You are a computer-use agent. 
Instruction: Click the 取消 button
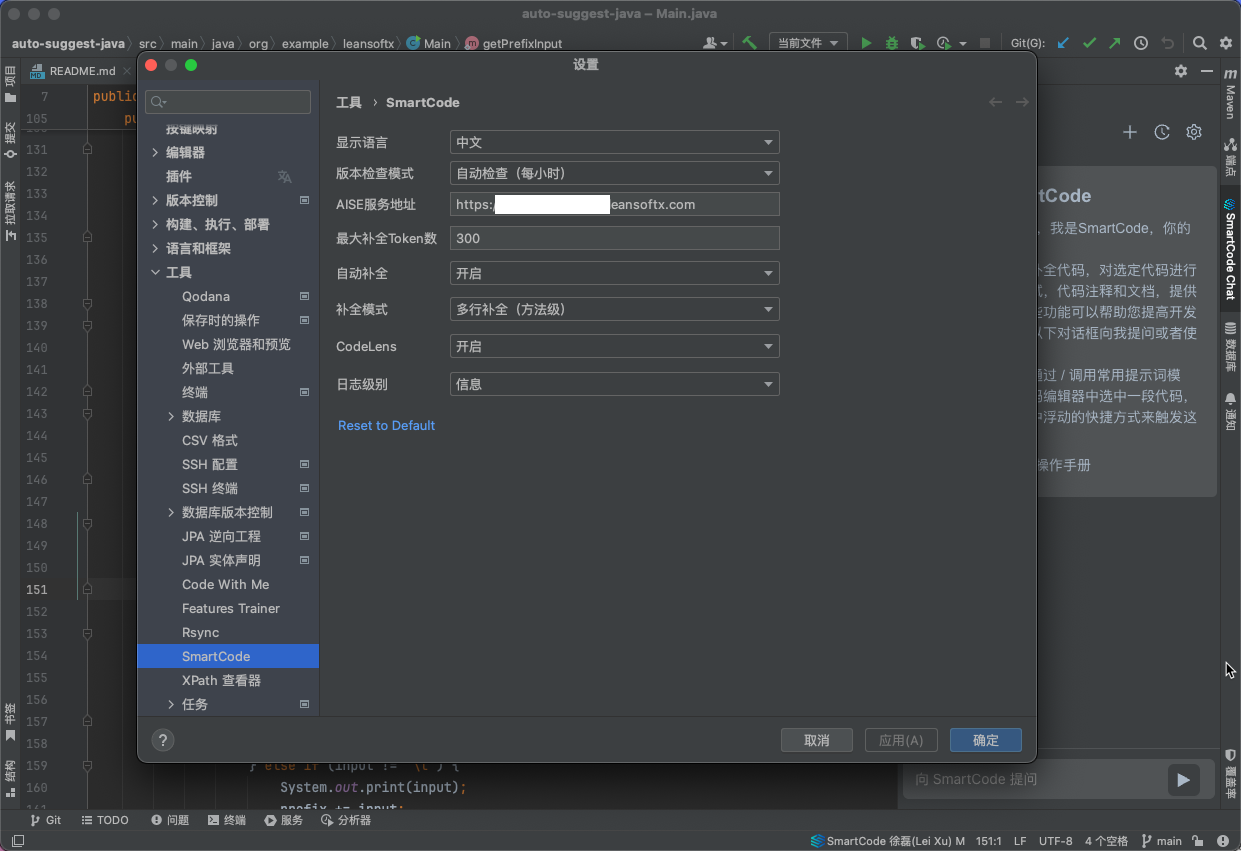point(817,740)
